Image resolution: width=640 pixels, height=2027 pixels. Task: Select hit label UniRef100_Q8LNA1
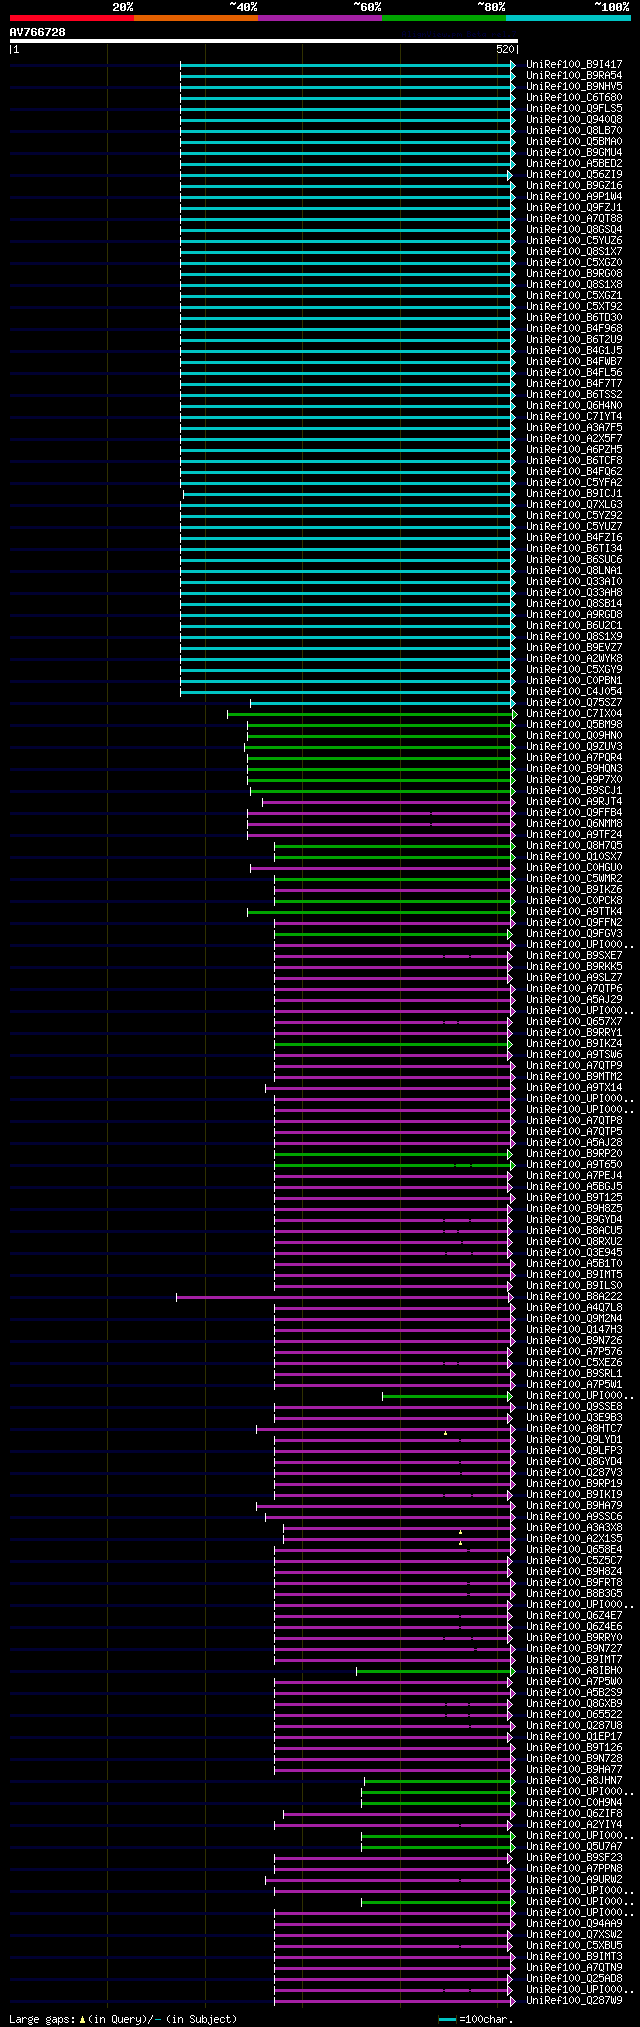coord(574,570)
